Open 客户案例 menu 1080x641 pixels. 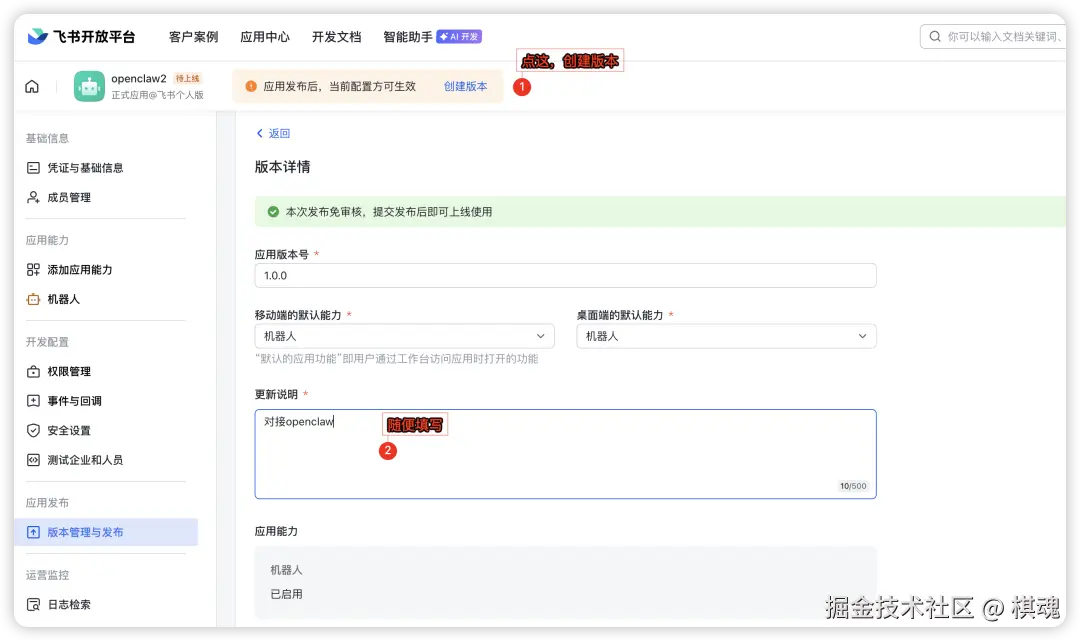194,36
